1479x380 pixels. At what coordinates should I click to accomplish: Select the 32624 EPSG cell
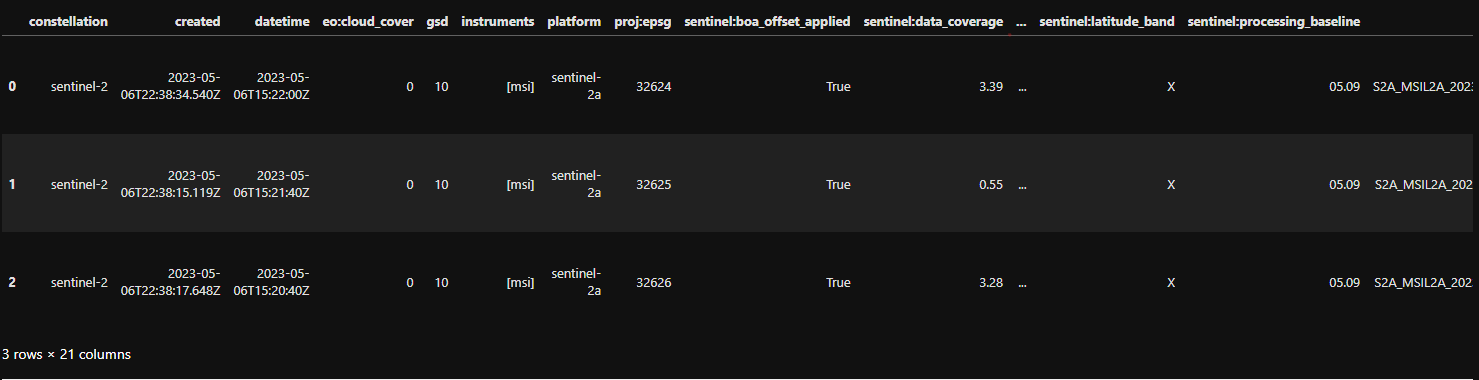[654, 86]
